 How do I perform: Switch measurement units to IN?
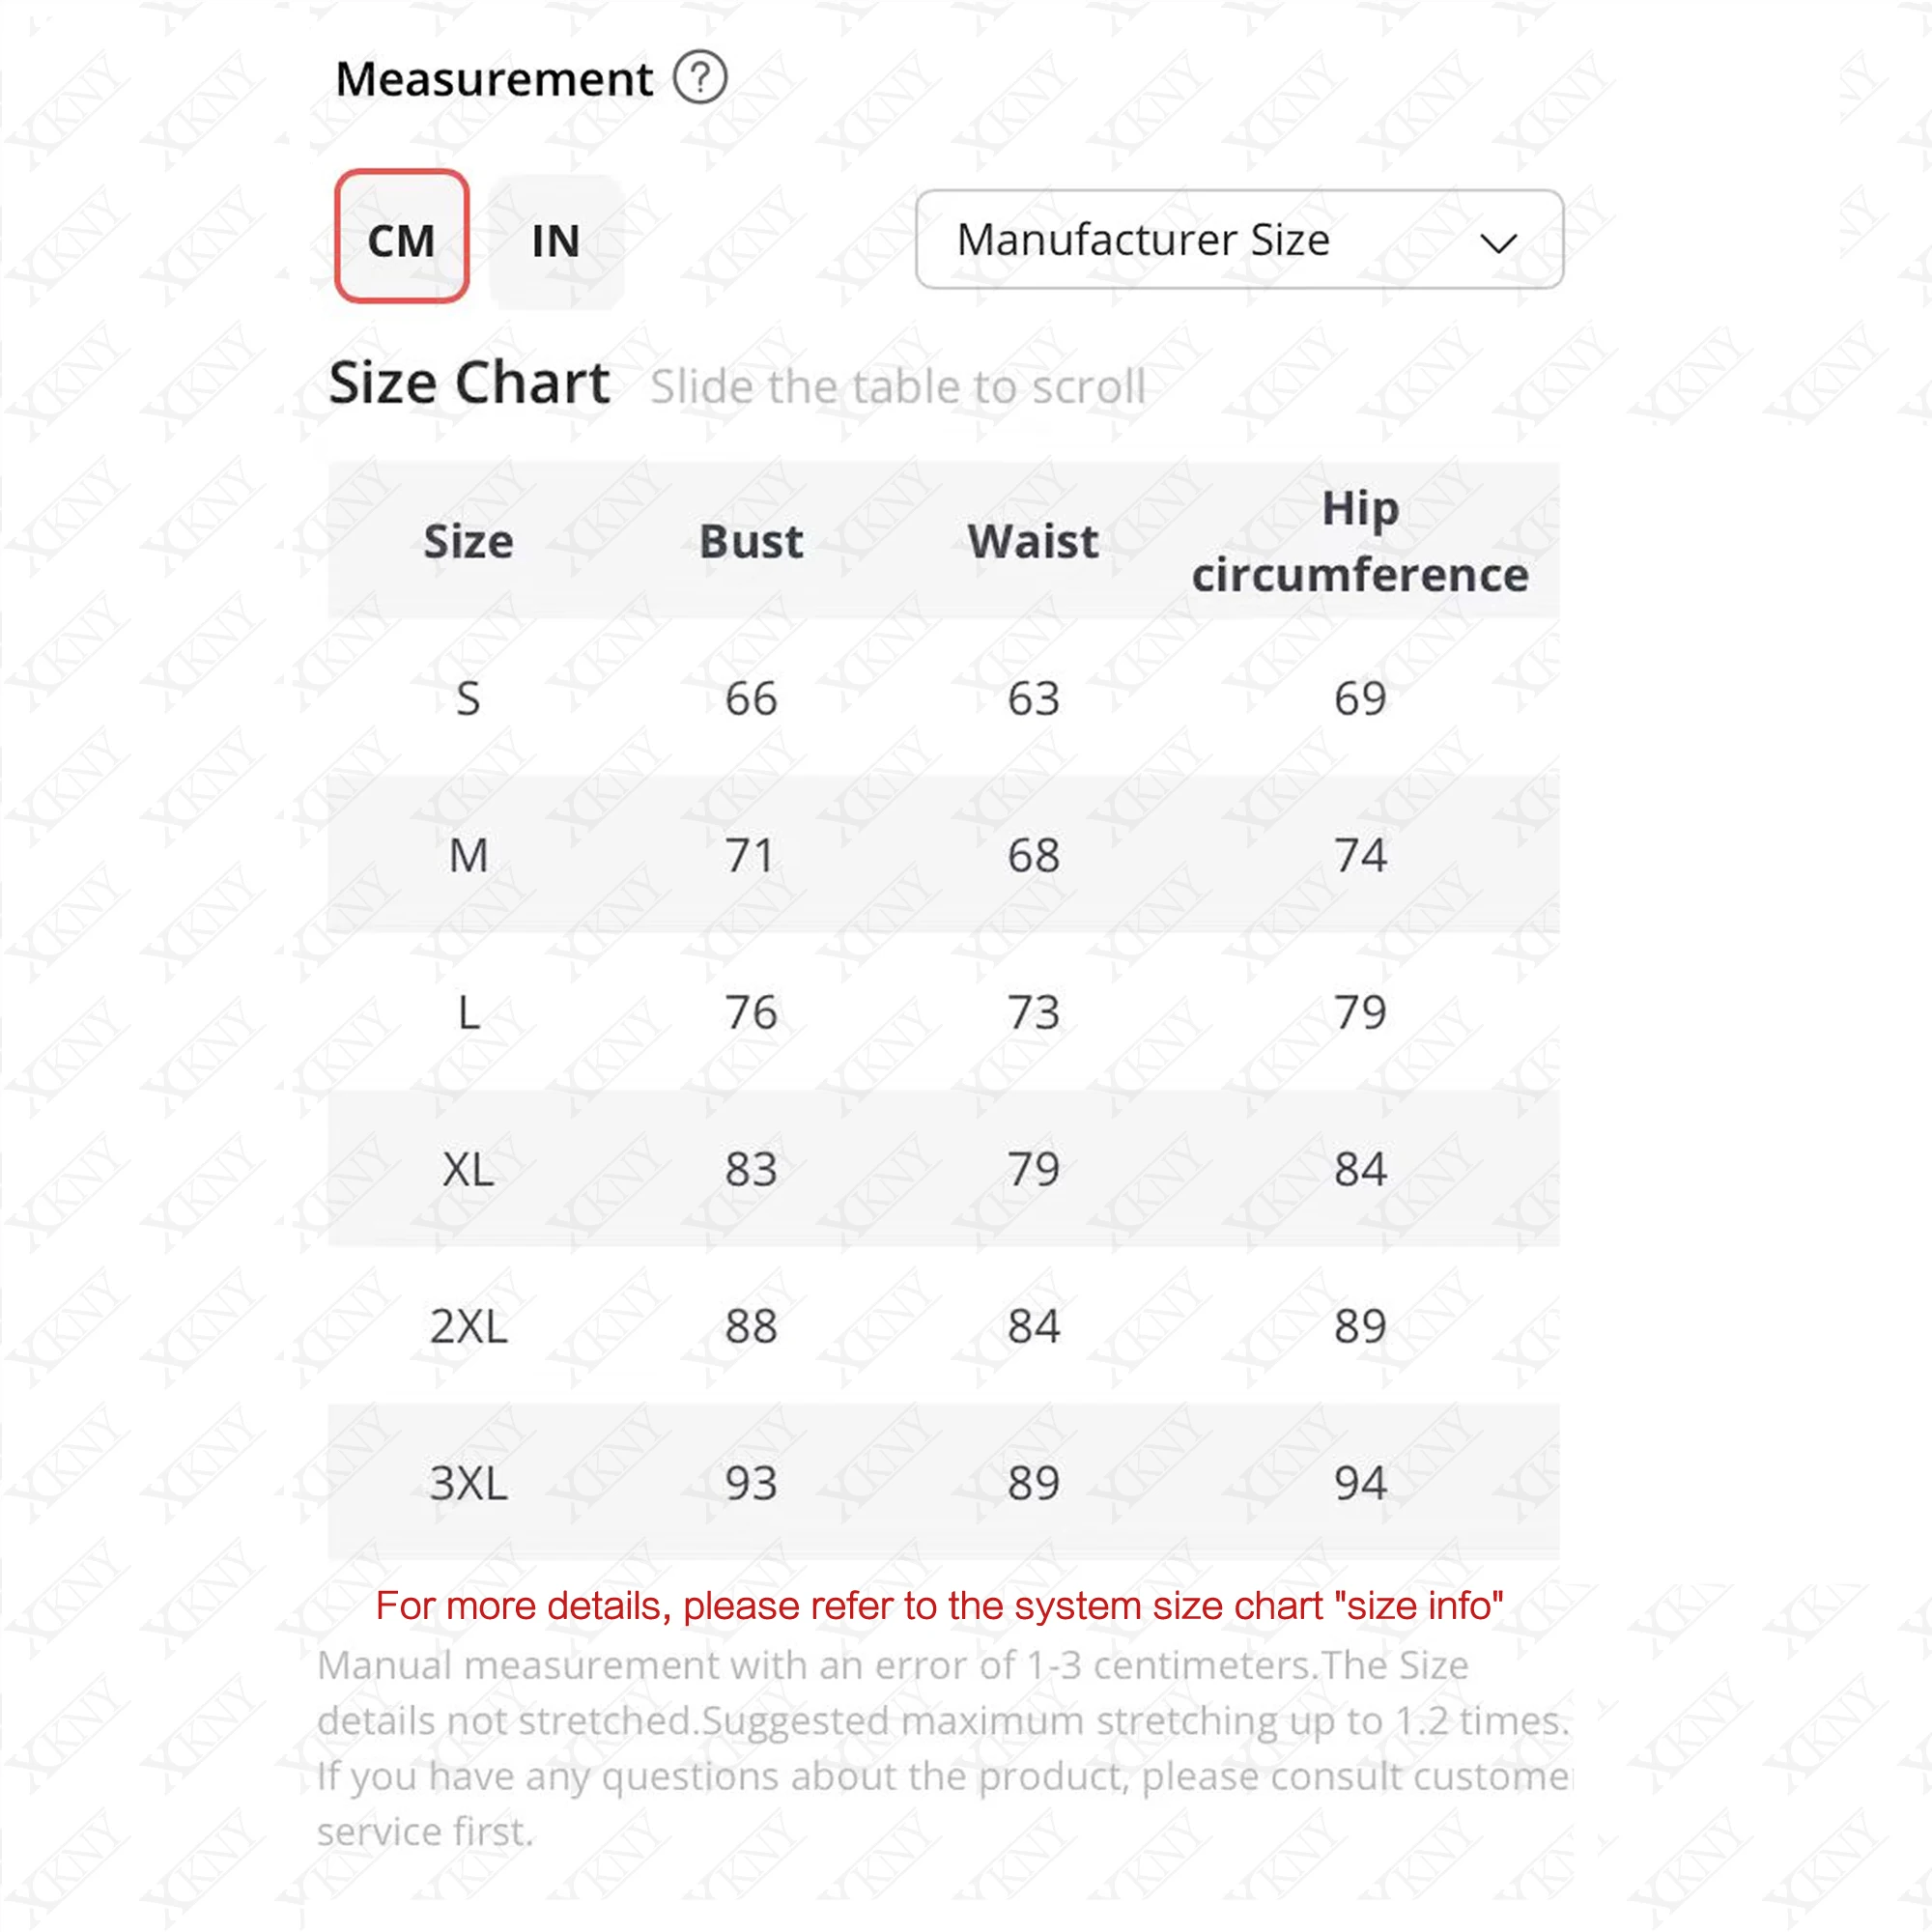556,241
